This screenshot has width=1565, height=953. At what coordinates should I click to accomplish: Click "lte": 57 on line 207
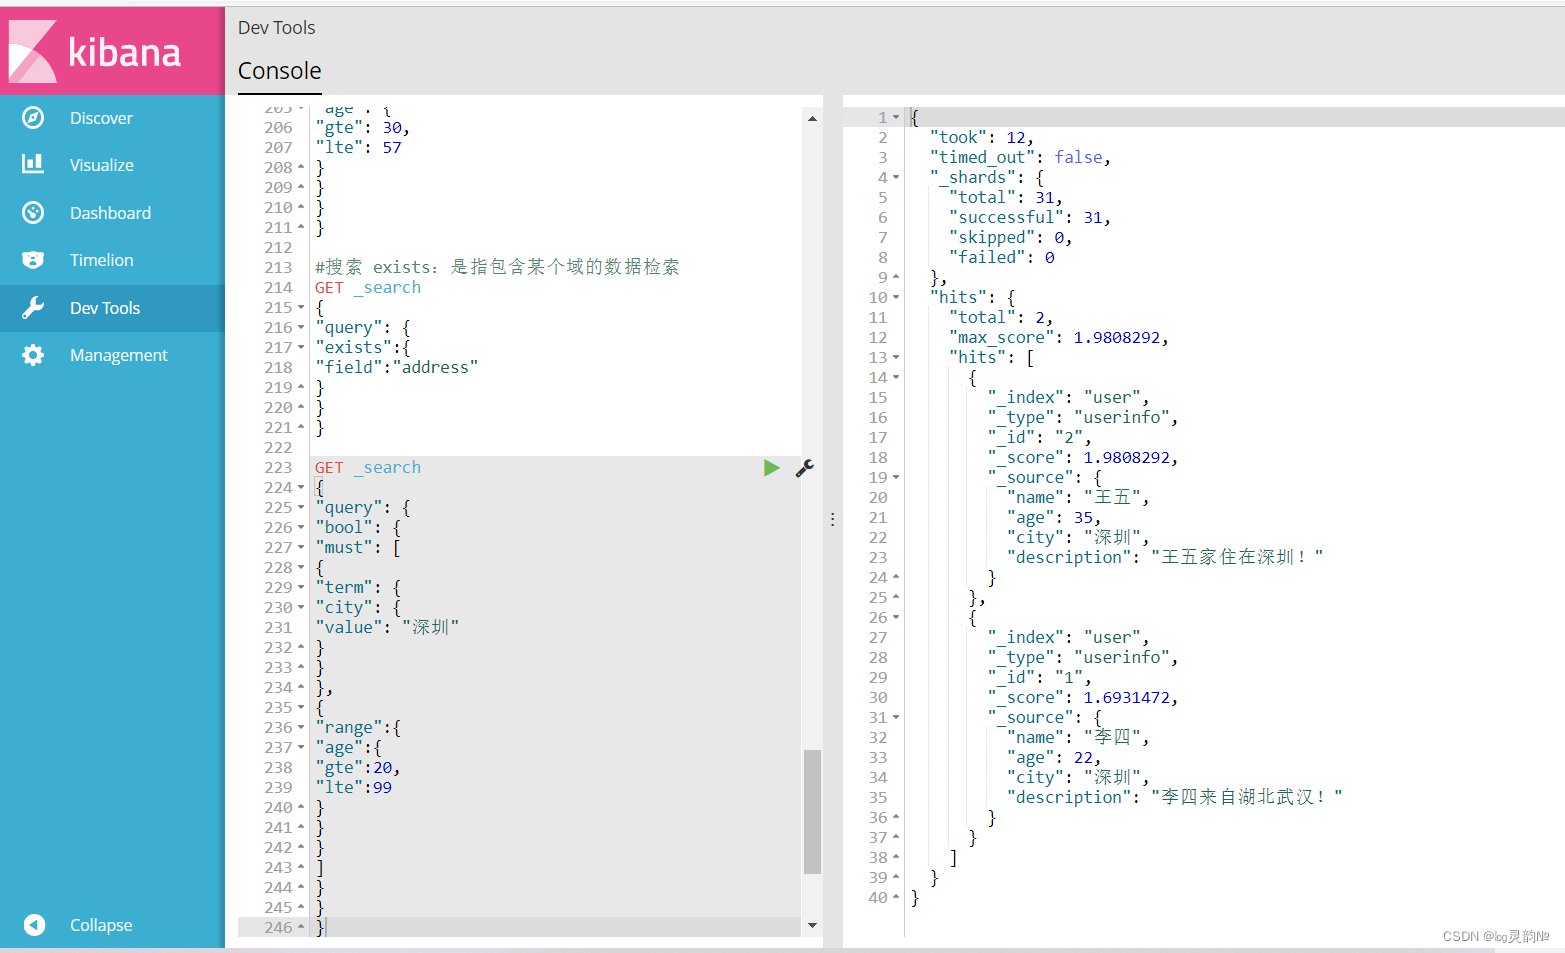coord(359,148)
